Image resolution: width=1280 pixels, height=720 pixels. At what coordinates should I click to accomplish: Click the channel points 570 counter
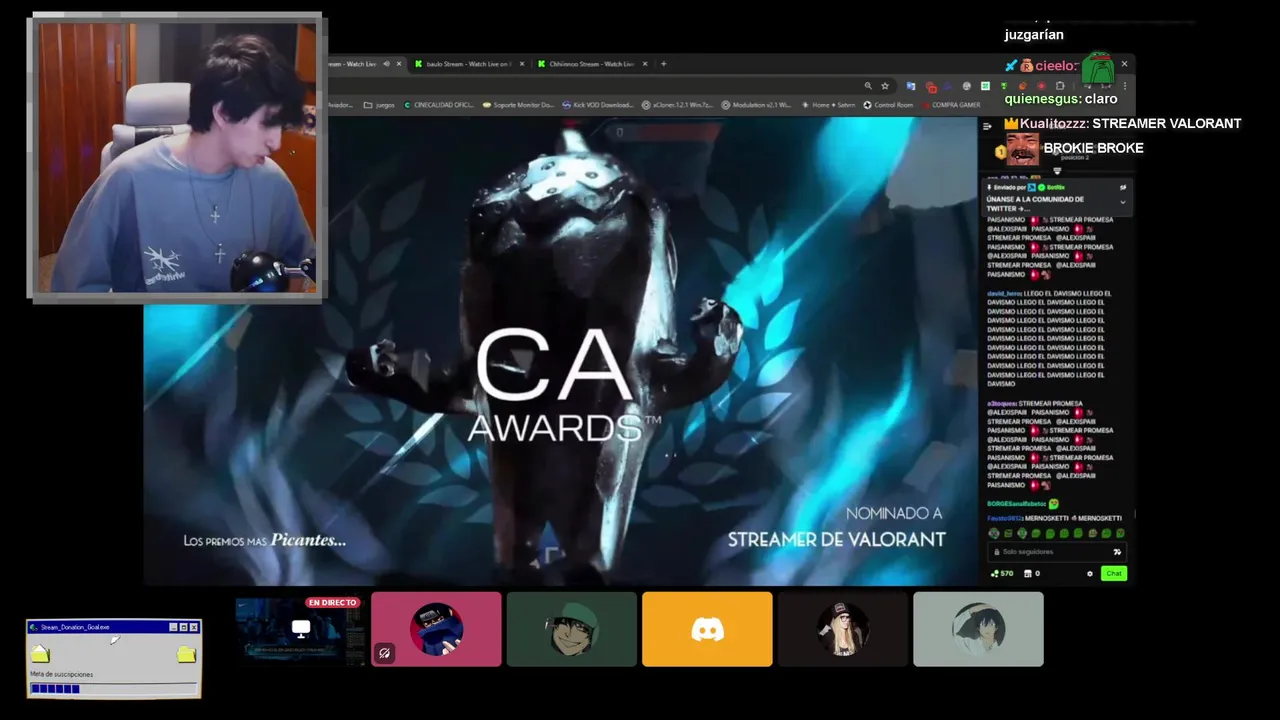tap(1002, 573)
